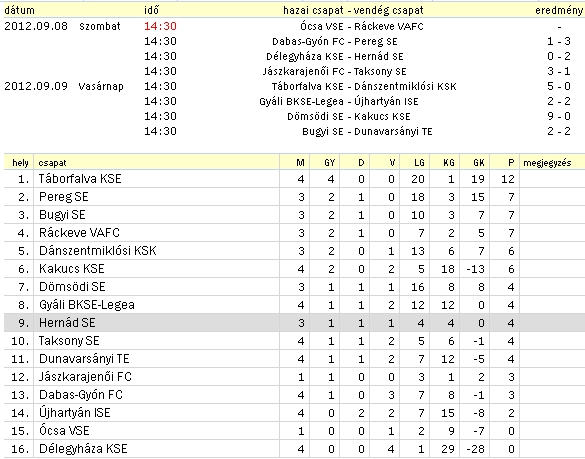Click the 9 - 0 result
585x459 pixels.
coord(559,116)
